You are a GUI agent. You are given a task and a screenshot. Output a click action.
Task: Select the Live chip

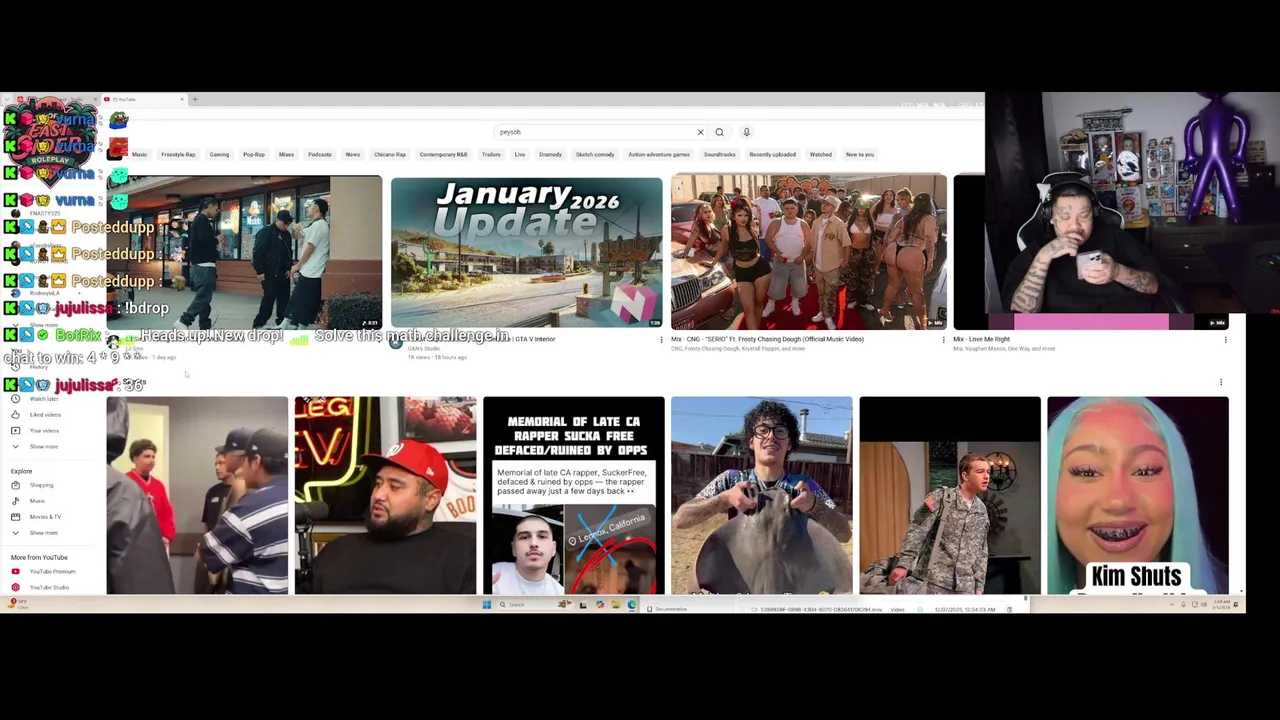[520, 155]
